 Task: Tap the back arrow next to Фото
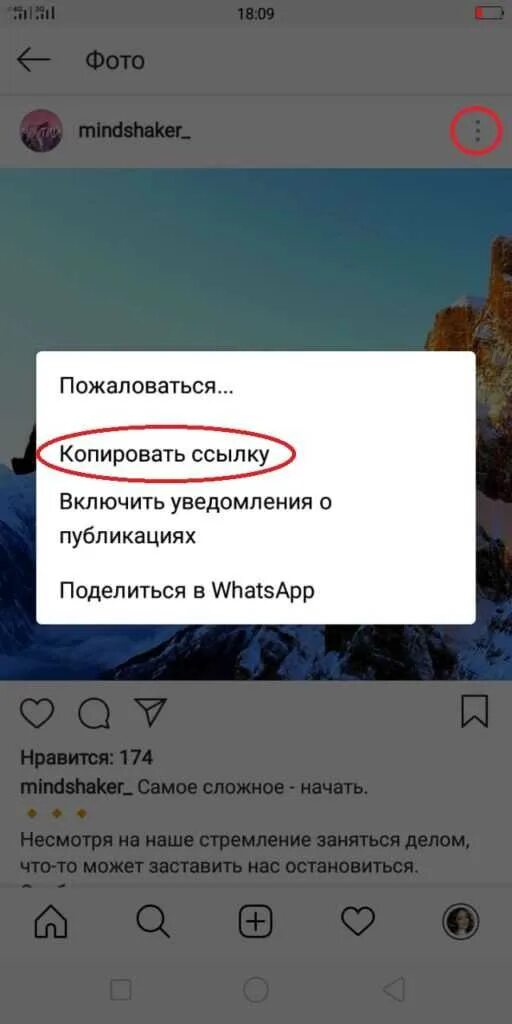[x=34, y=60]
